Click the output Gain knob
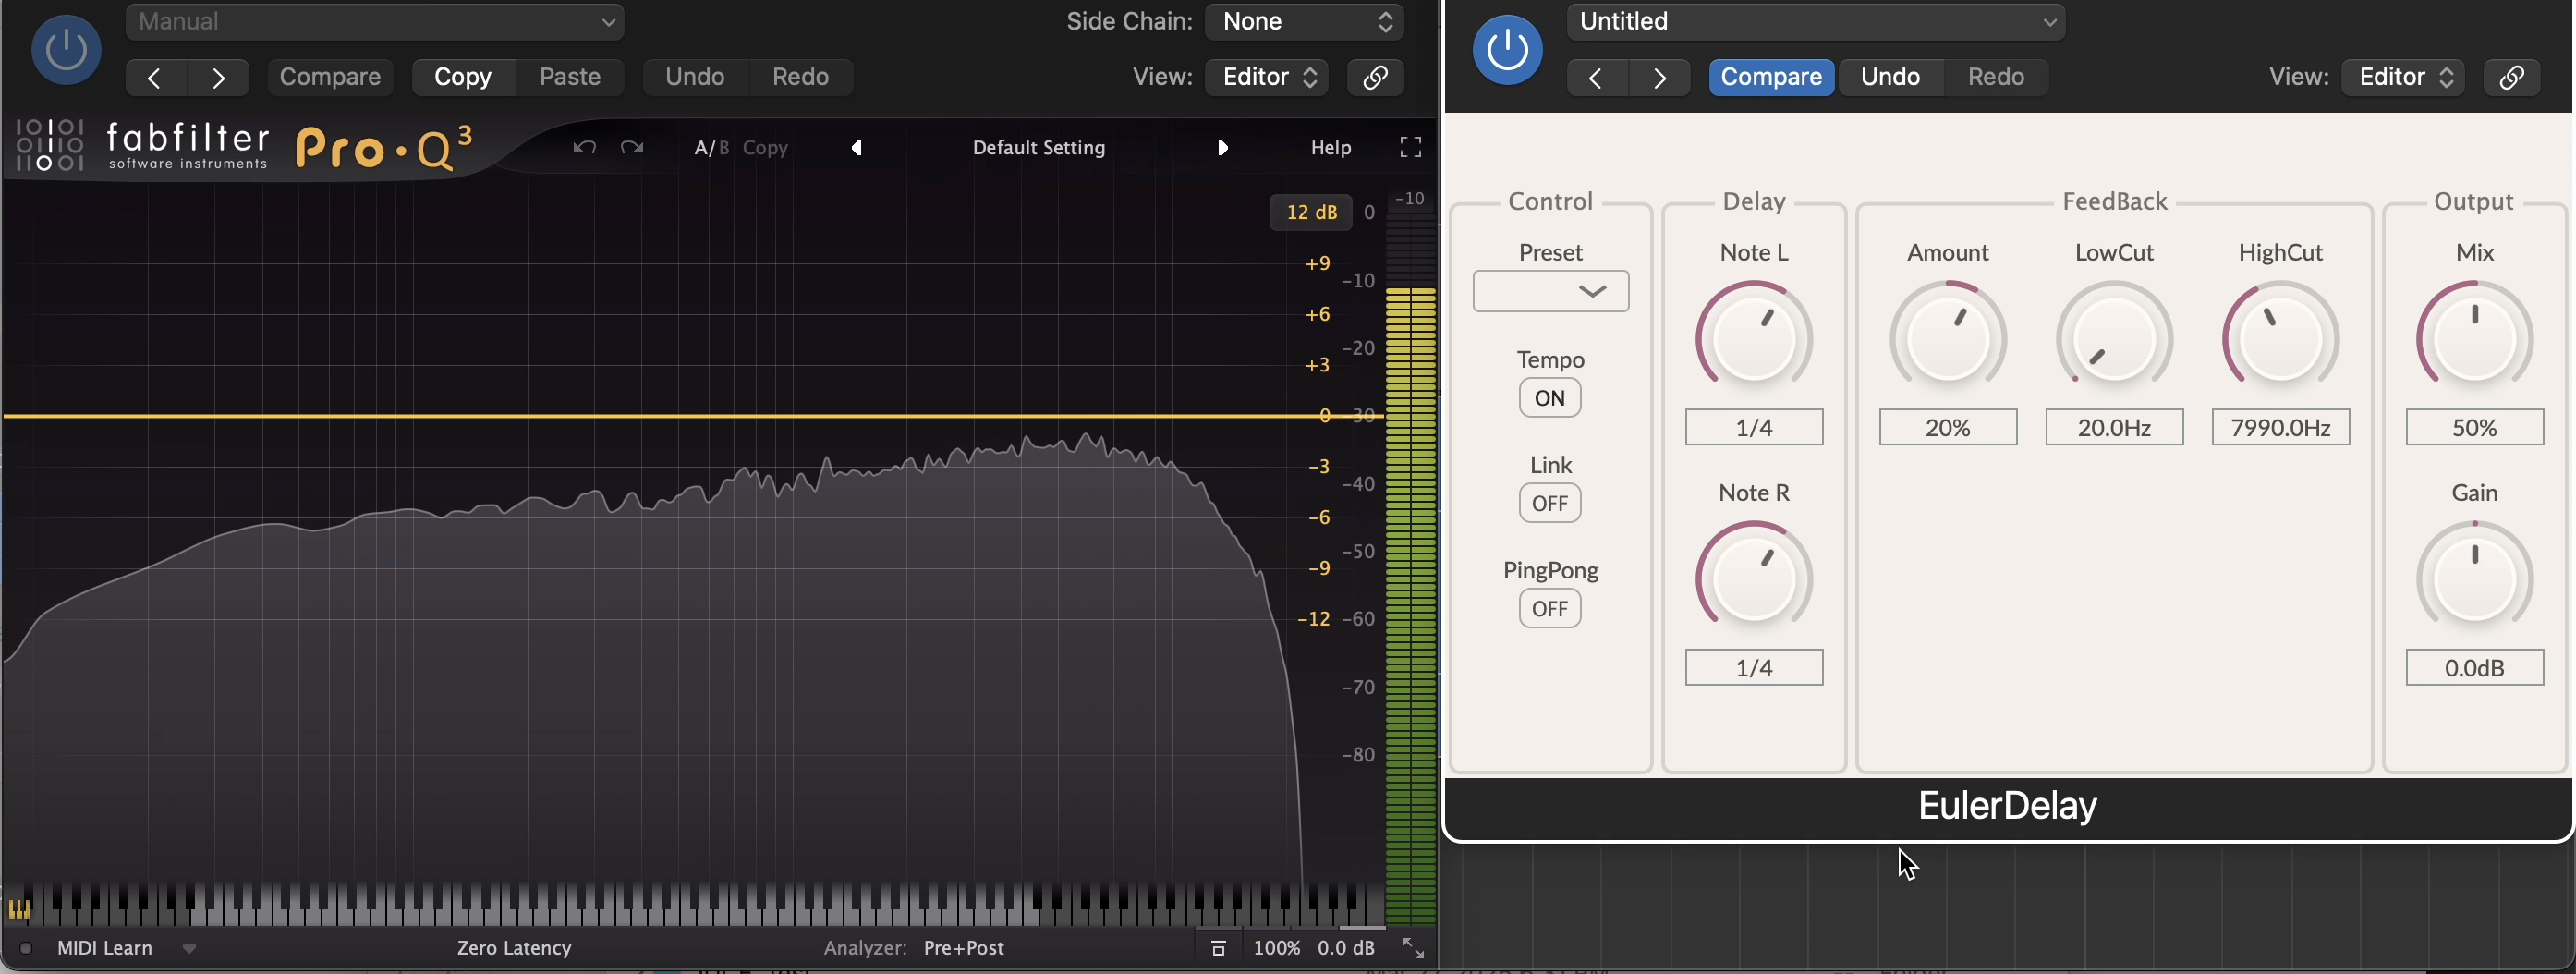The width and height of the screenshot is (2576, 974). (x=2474, y=578)
